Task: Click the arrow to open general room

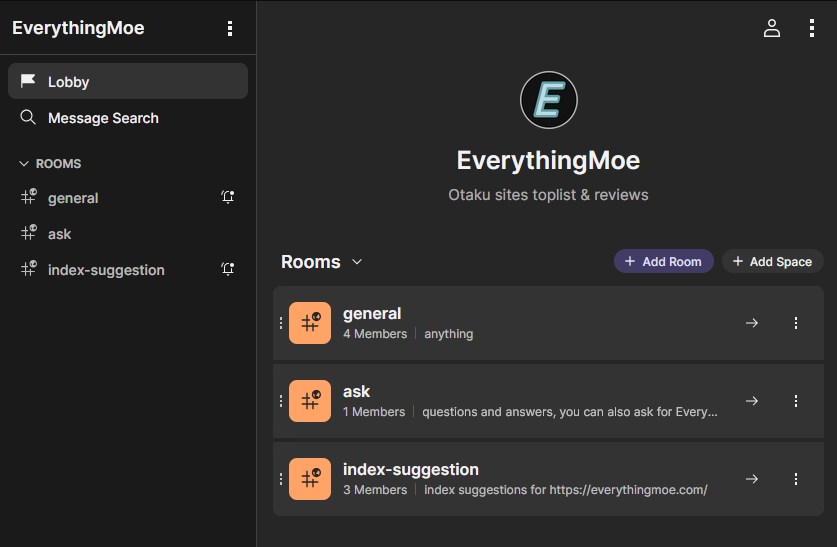Action: 752,322
